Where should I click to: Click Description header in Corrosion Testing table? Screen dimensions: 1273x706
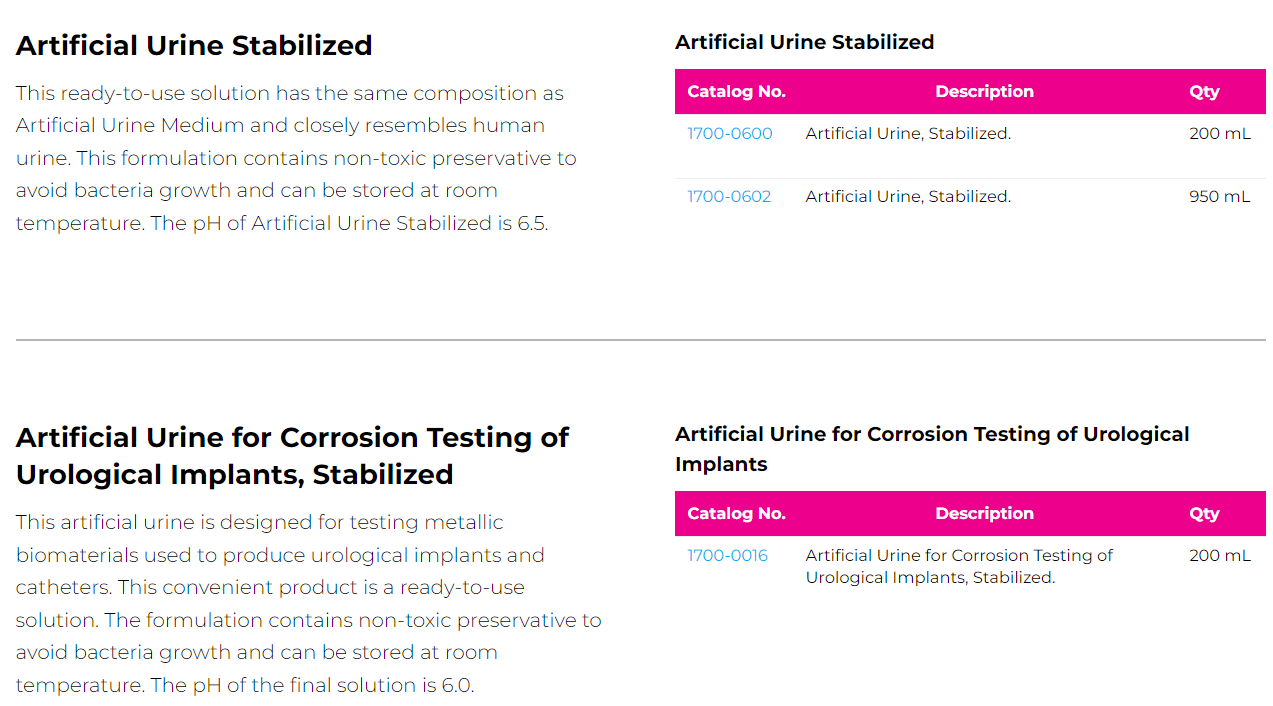984,514
